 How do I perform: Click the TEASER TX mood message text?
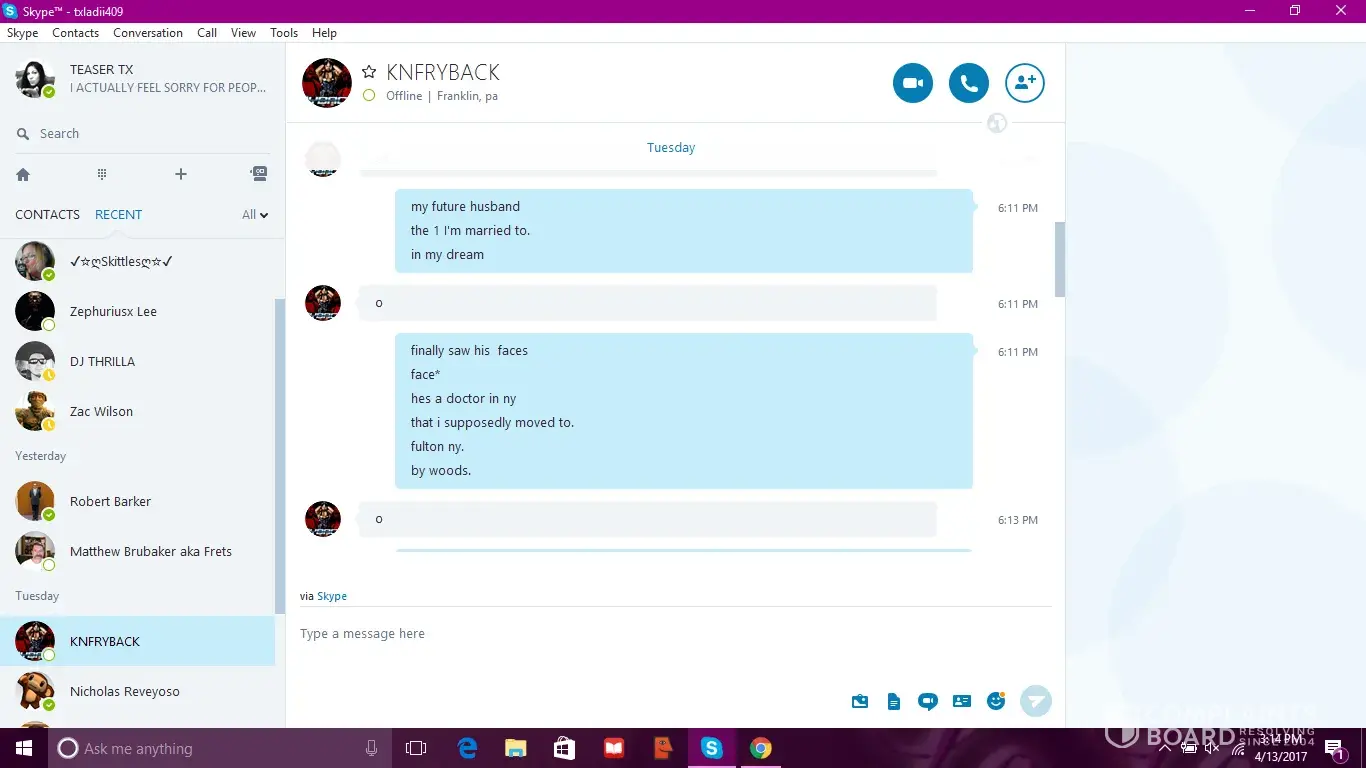[168, 88]
